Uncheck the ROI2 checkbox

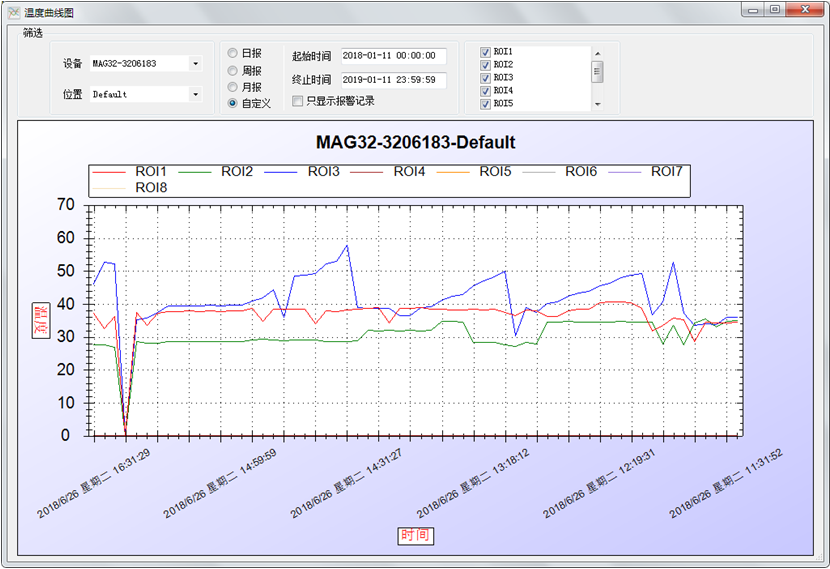click(485, 65)
